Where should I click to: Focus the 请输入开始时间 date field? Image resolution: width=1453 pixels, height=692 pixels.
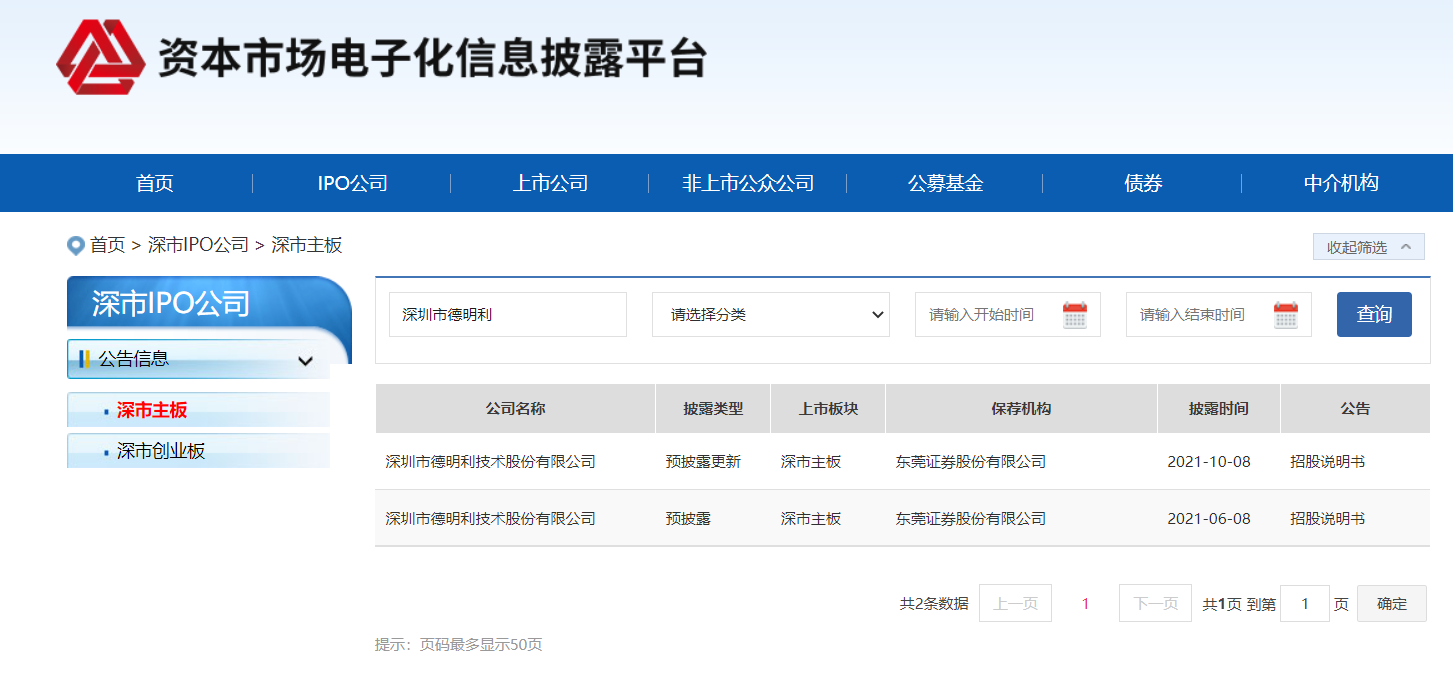click(x=1008, y=314)
